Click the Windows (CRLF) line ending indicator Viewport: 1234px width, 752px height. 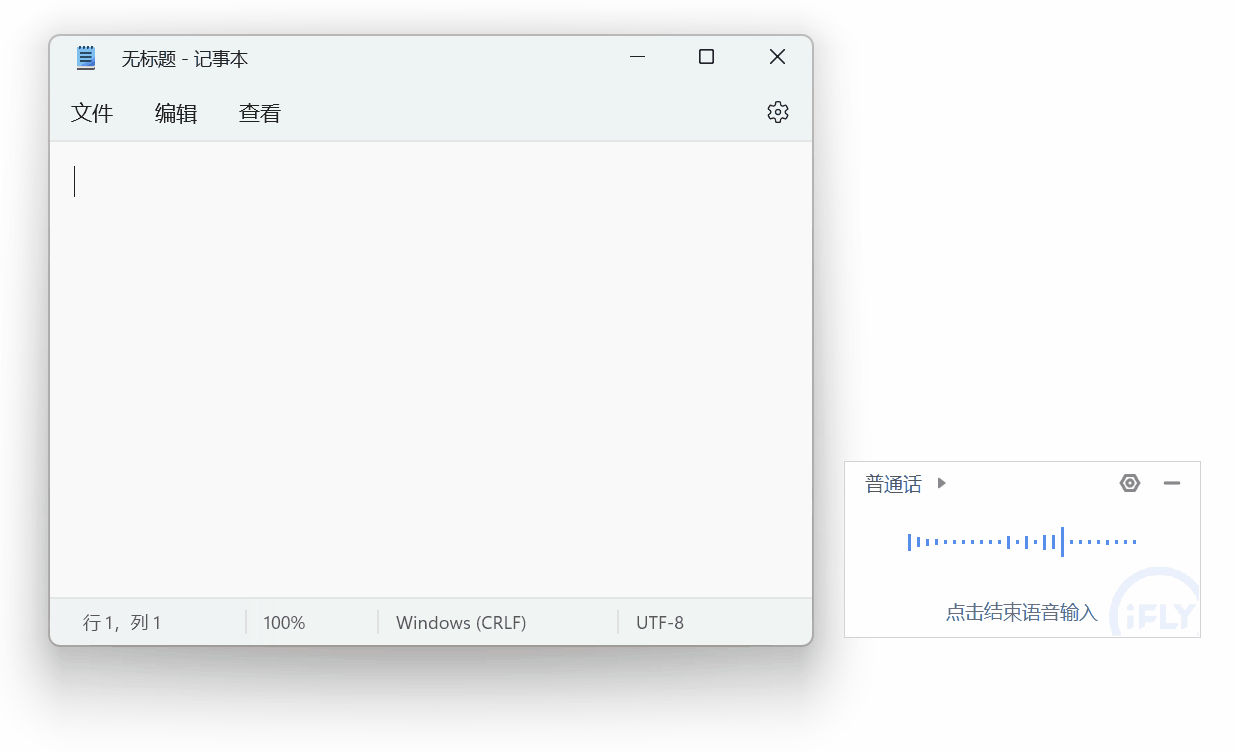(461, 622)
